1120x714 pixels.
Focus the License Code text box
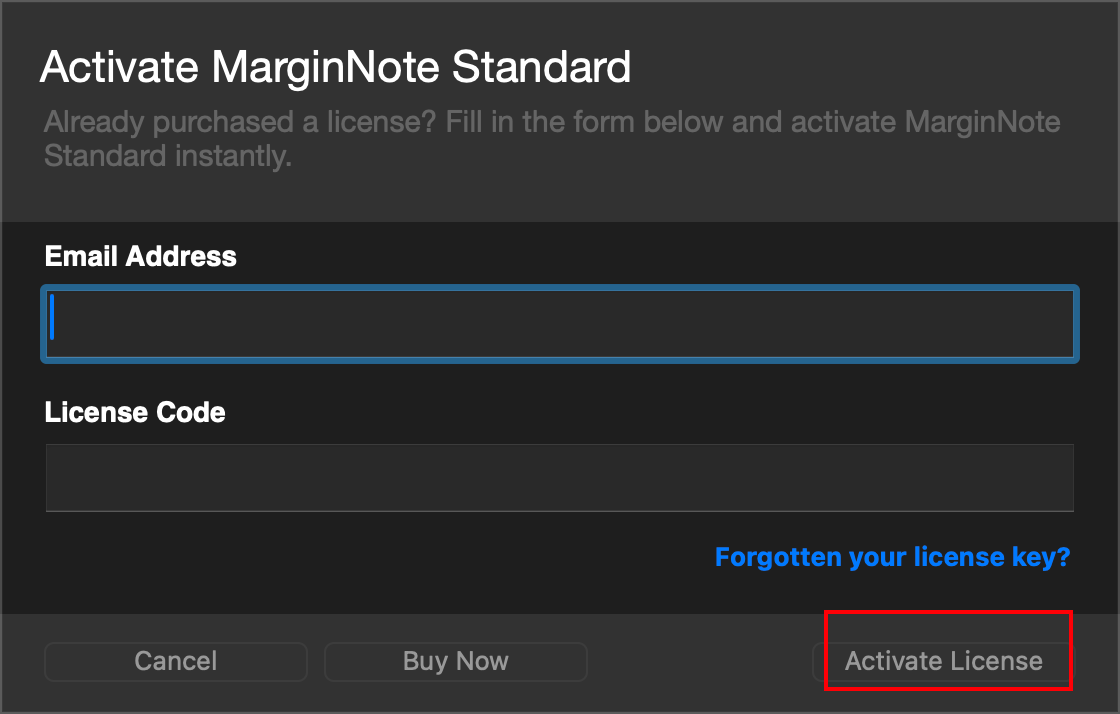(559, 478)
